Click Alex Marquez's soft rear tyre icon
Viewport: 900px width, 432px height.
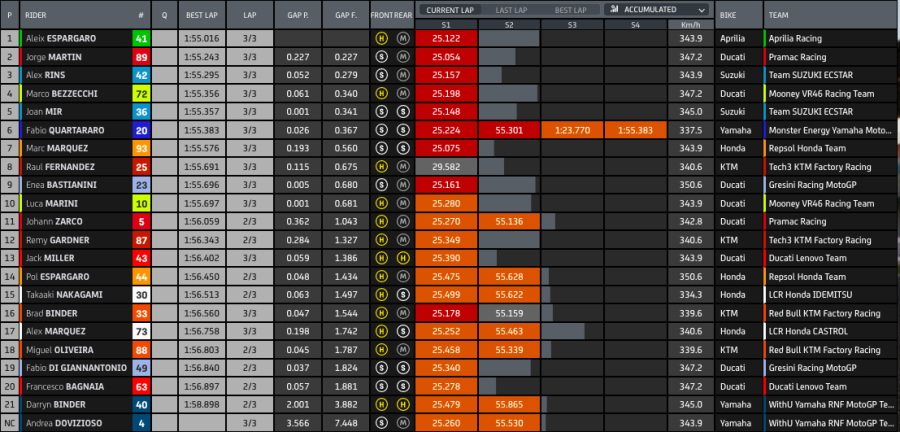coord(402,332)
